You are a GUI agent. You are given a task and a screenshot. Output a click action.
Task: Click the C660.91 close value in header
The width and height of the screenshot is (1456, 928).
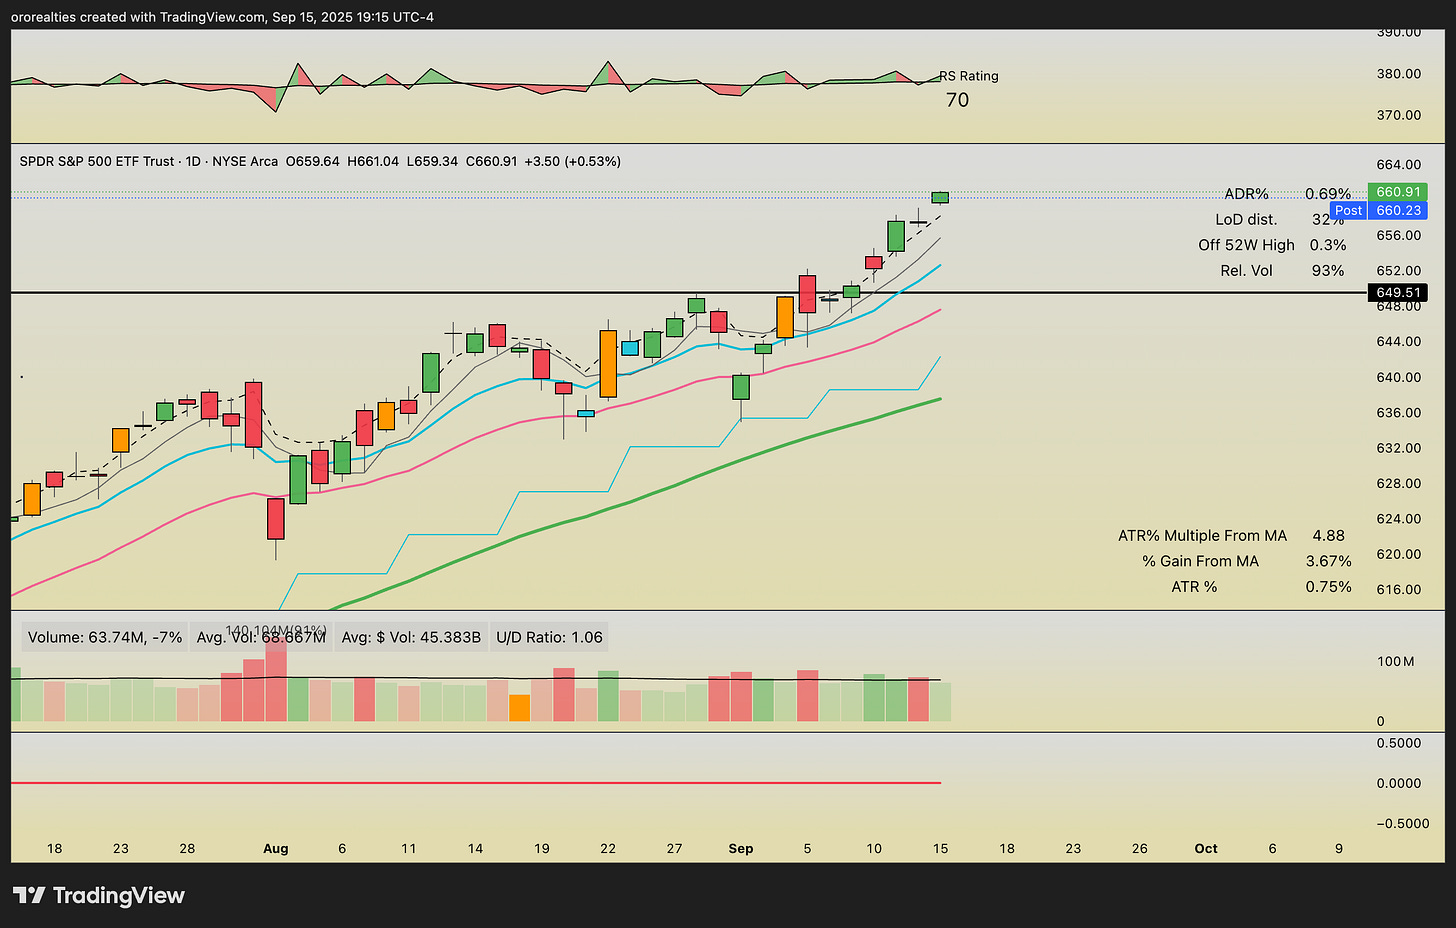click(492, 161)
